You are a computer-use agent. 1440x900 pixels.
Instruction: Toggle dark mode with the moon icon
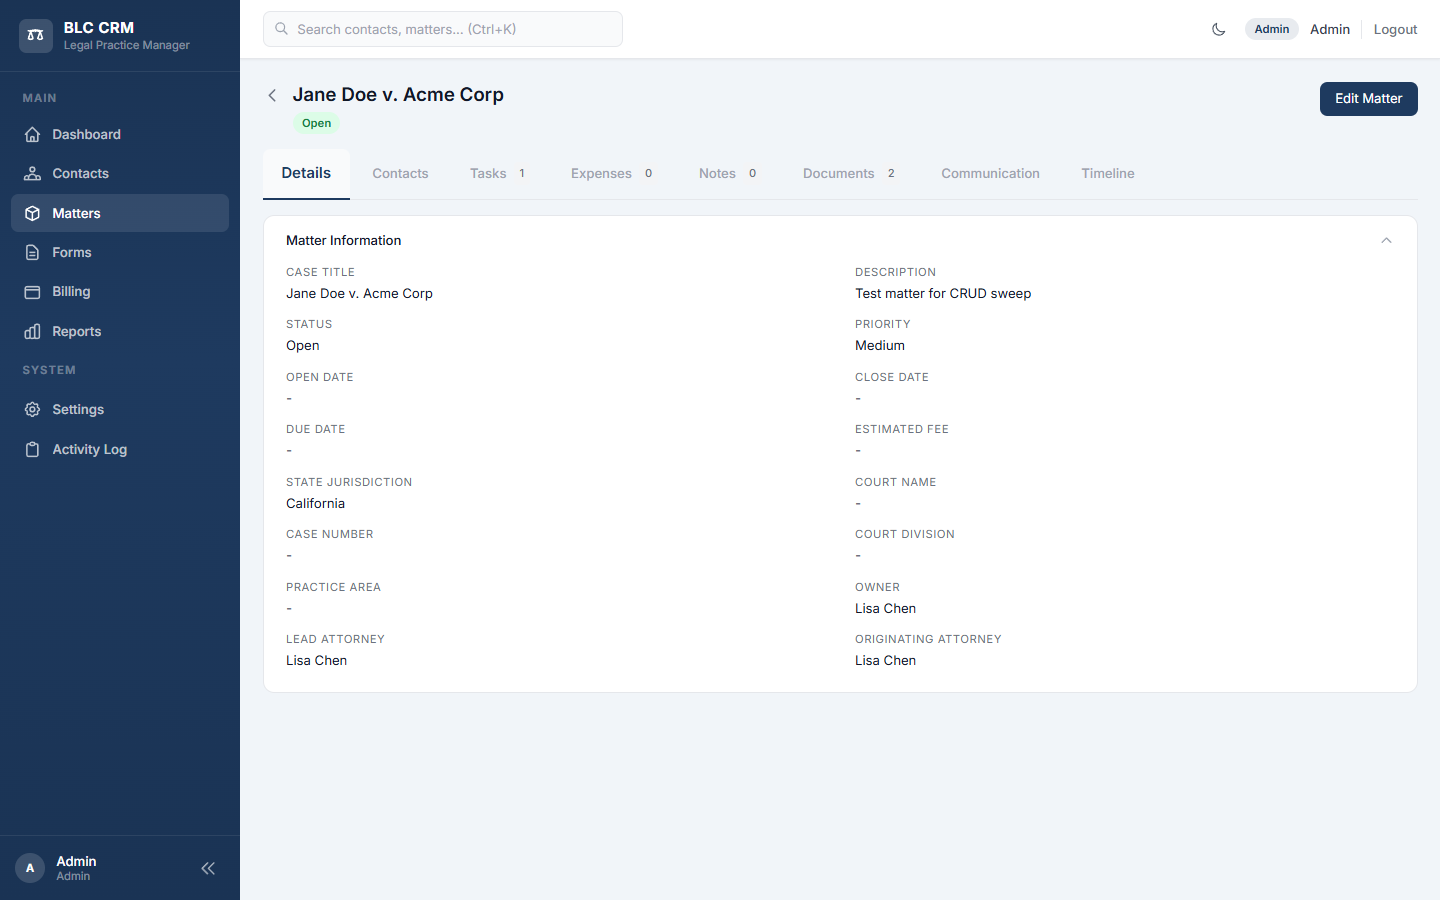pos(1218,29)
